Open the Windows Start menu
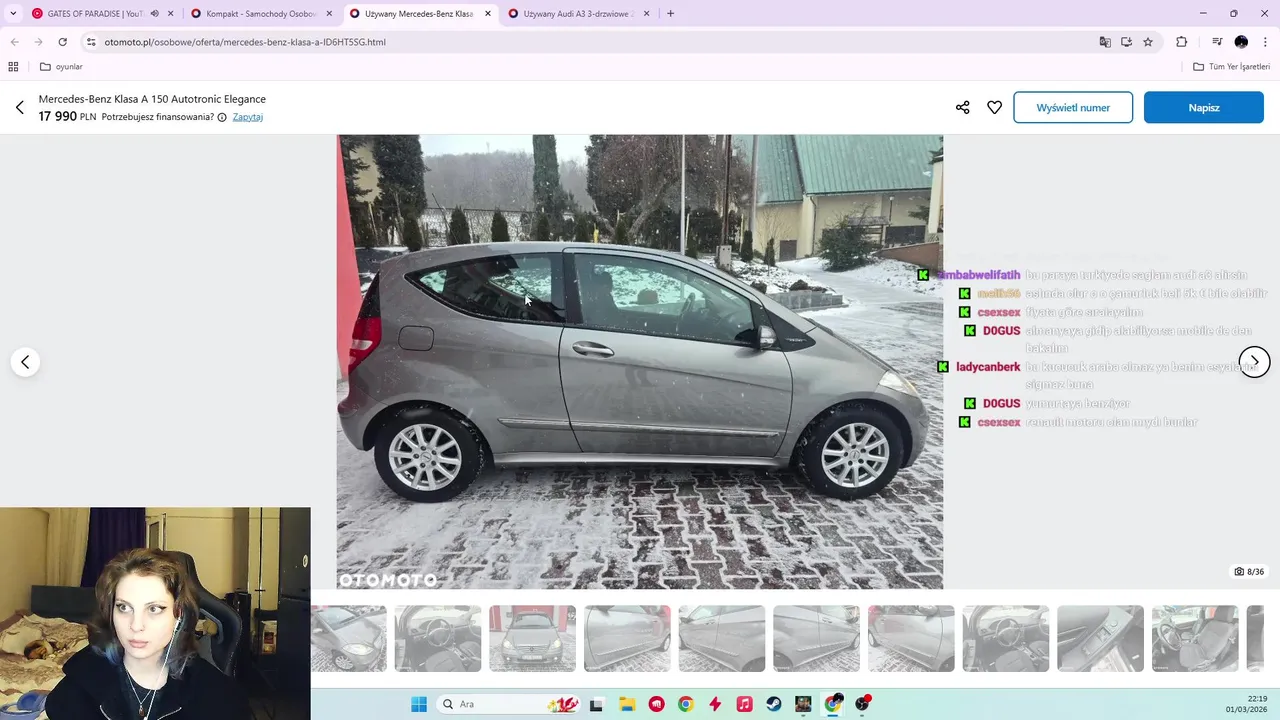 [419, 704]
